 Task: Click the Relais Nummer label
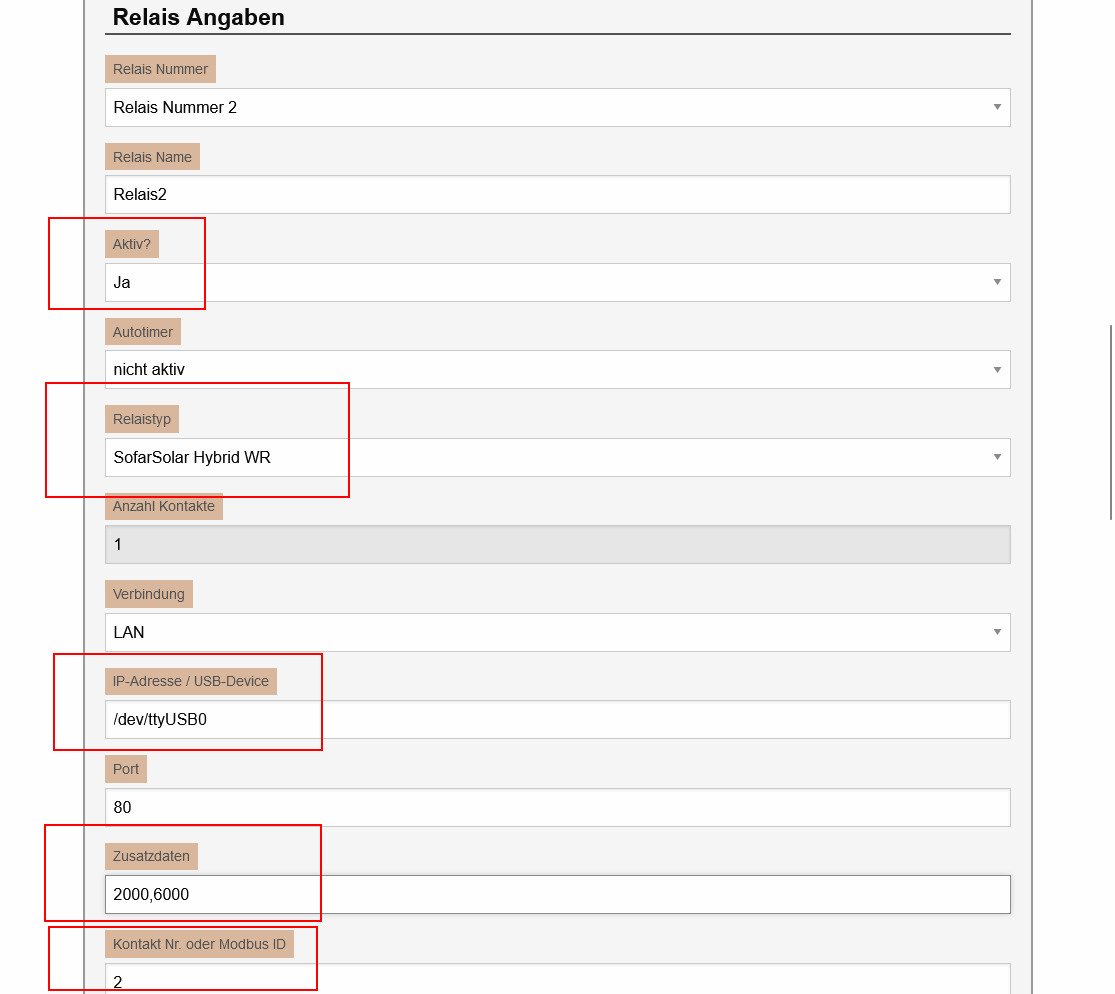160,69
